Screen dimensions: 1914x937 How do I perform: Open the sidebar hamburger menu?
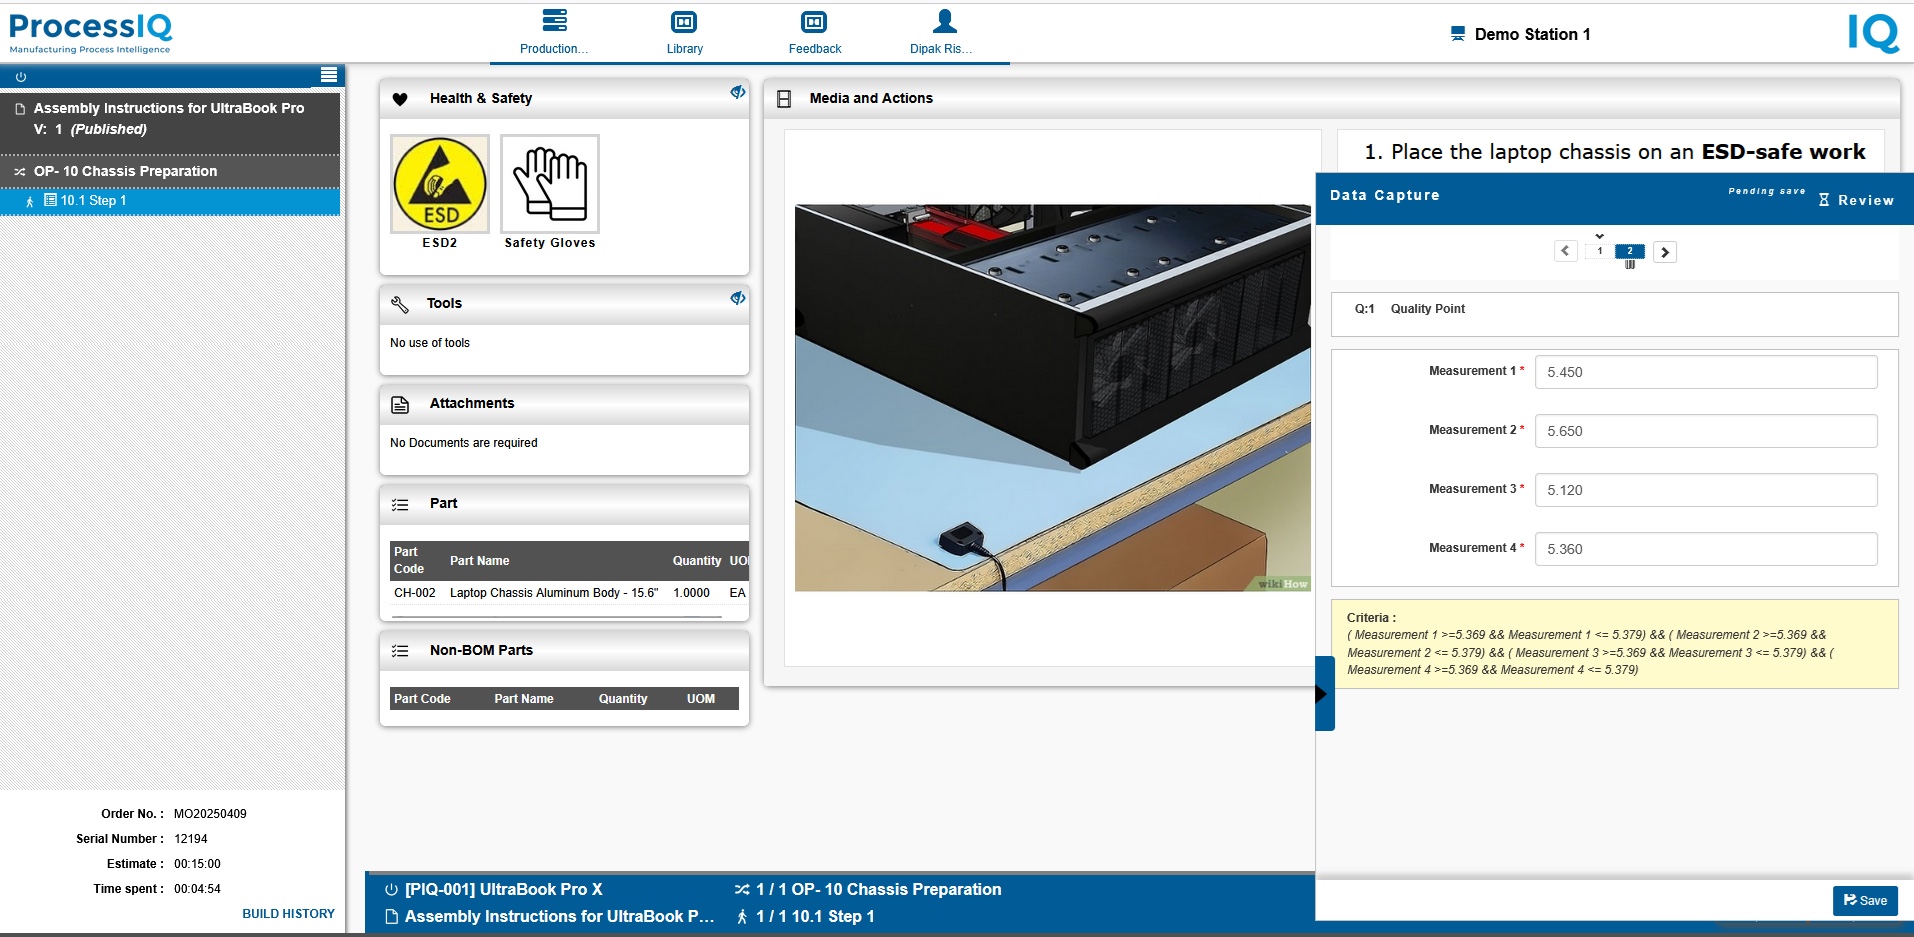(x=328, y=76)
